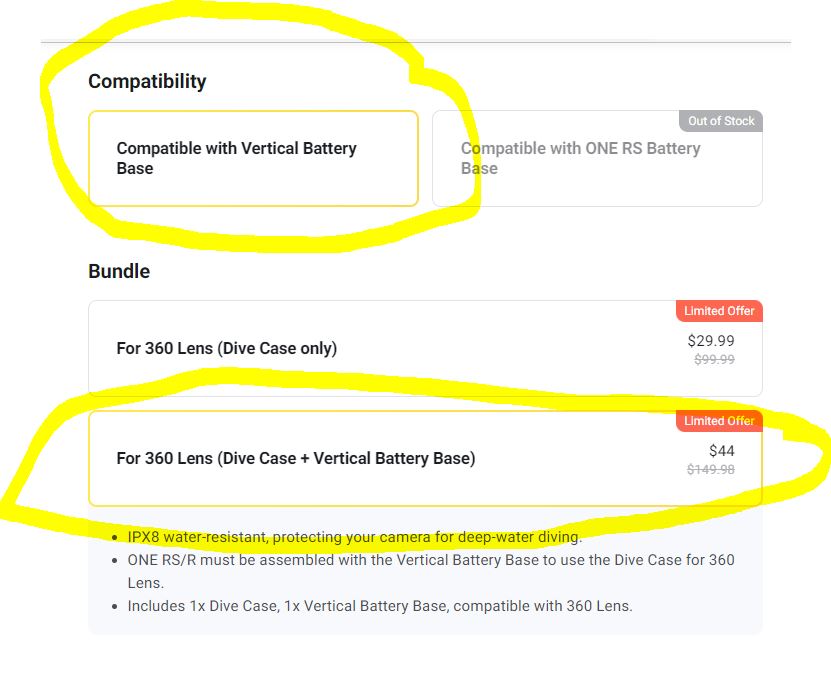
Task: Click the $29.99 sale price
Action: click(x=711, y=341)
